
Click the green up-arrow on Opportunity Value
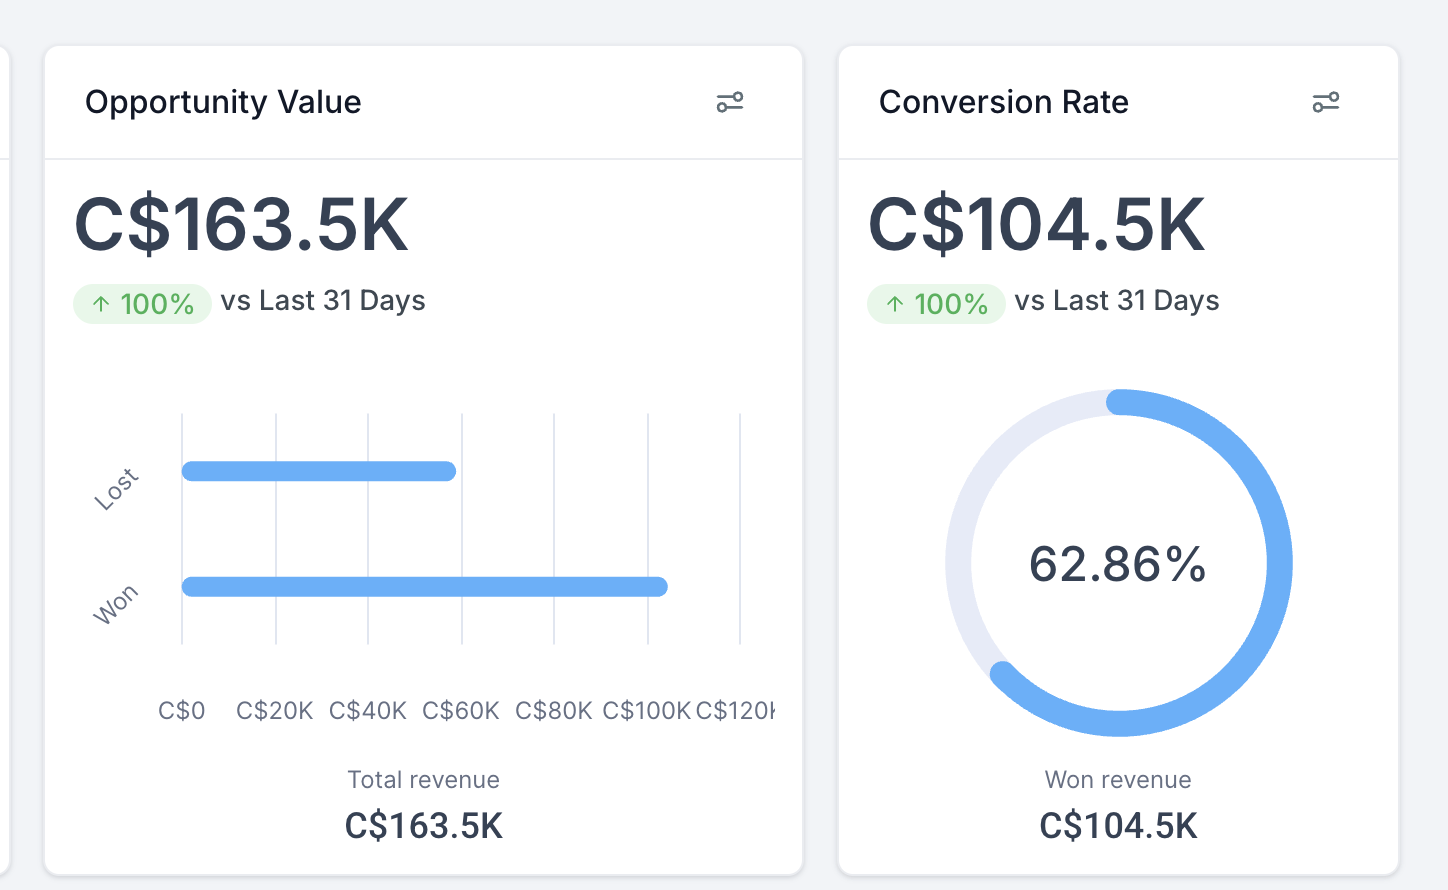[99, 302]
